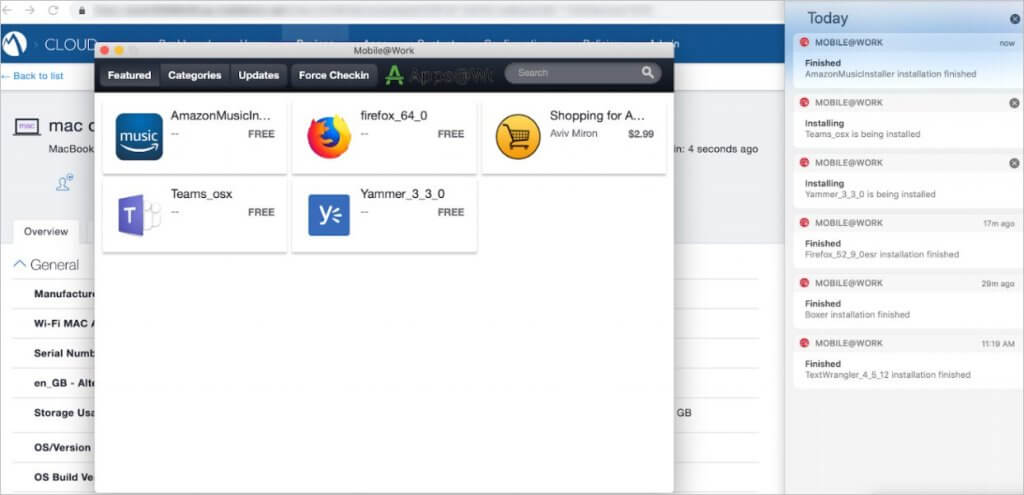Switch to the Updates tab
Viewport: 1024px width, 495px height.
pyautogui.click(x=258, y=75)
